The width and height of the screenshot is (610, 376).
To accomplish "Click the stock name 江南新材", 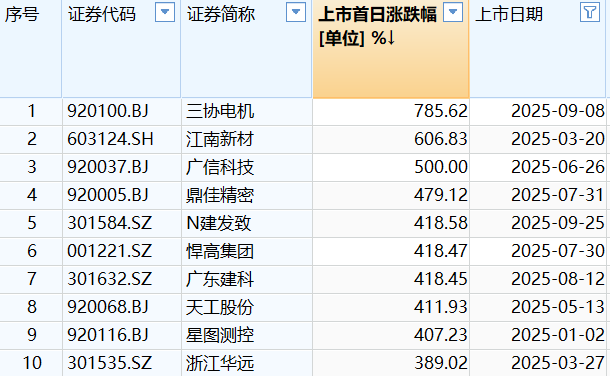I will click(220, 139).
